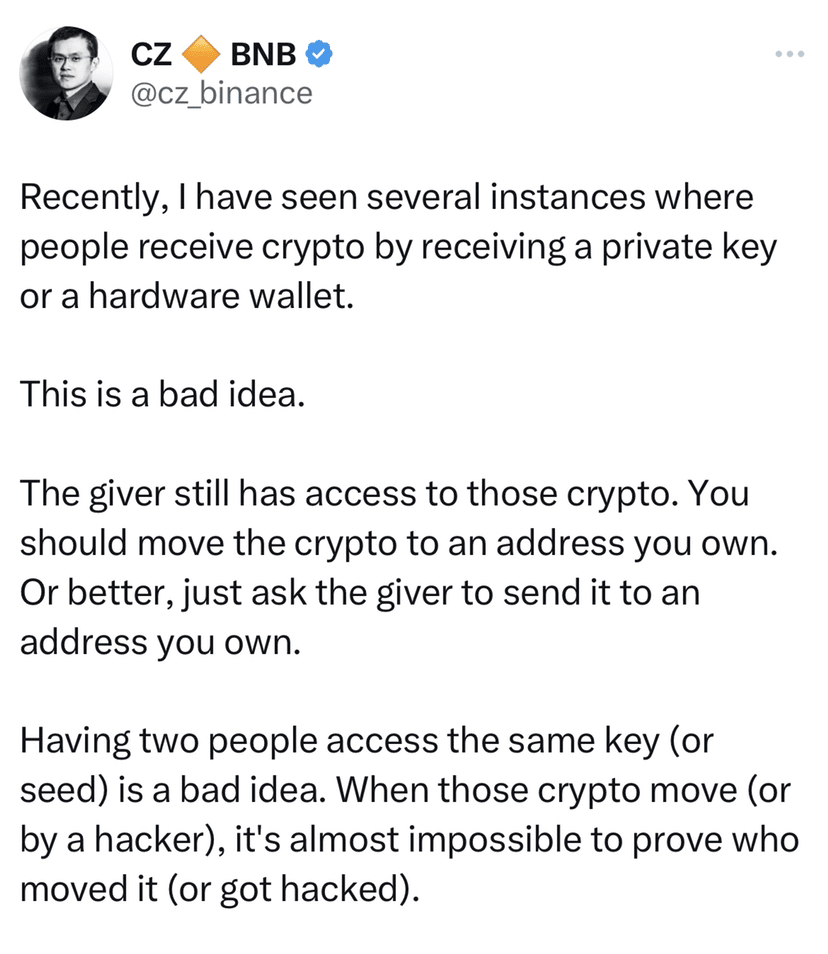Open the @cz_binance handle link
The width and height of the screenshot is (828, 954).
coord(221,93)
